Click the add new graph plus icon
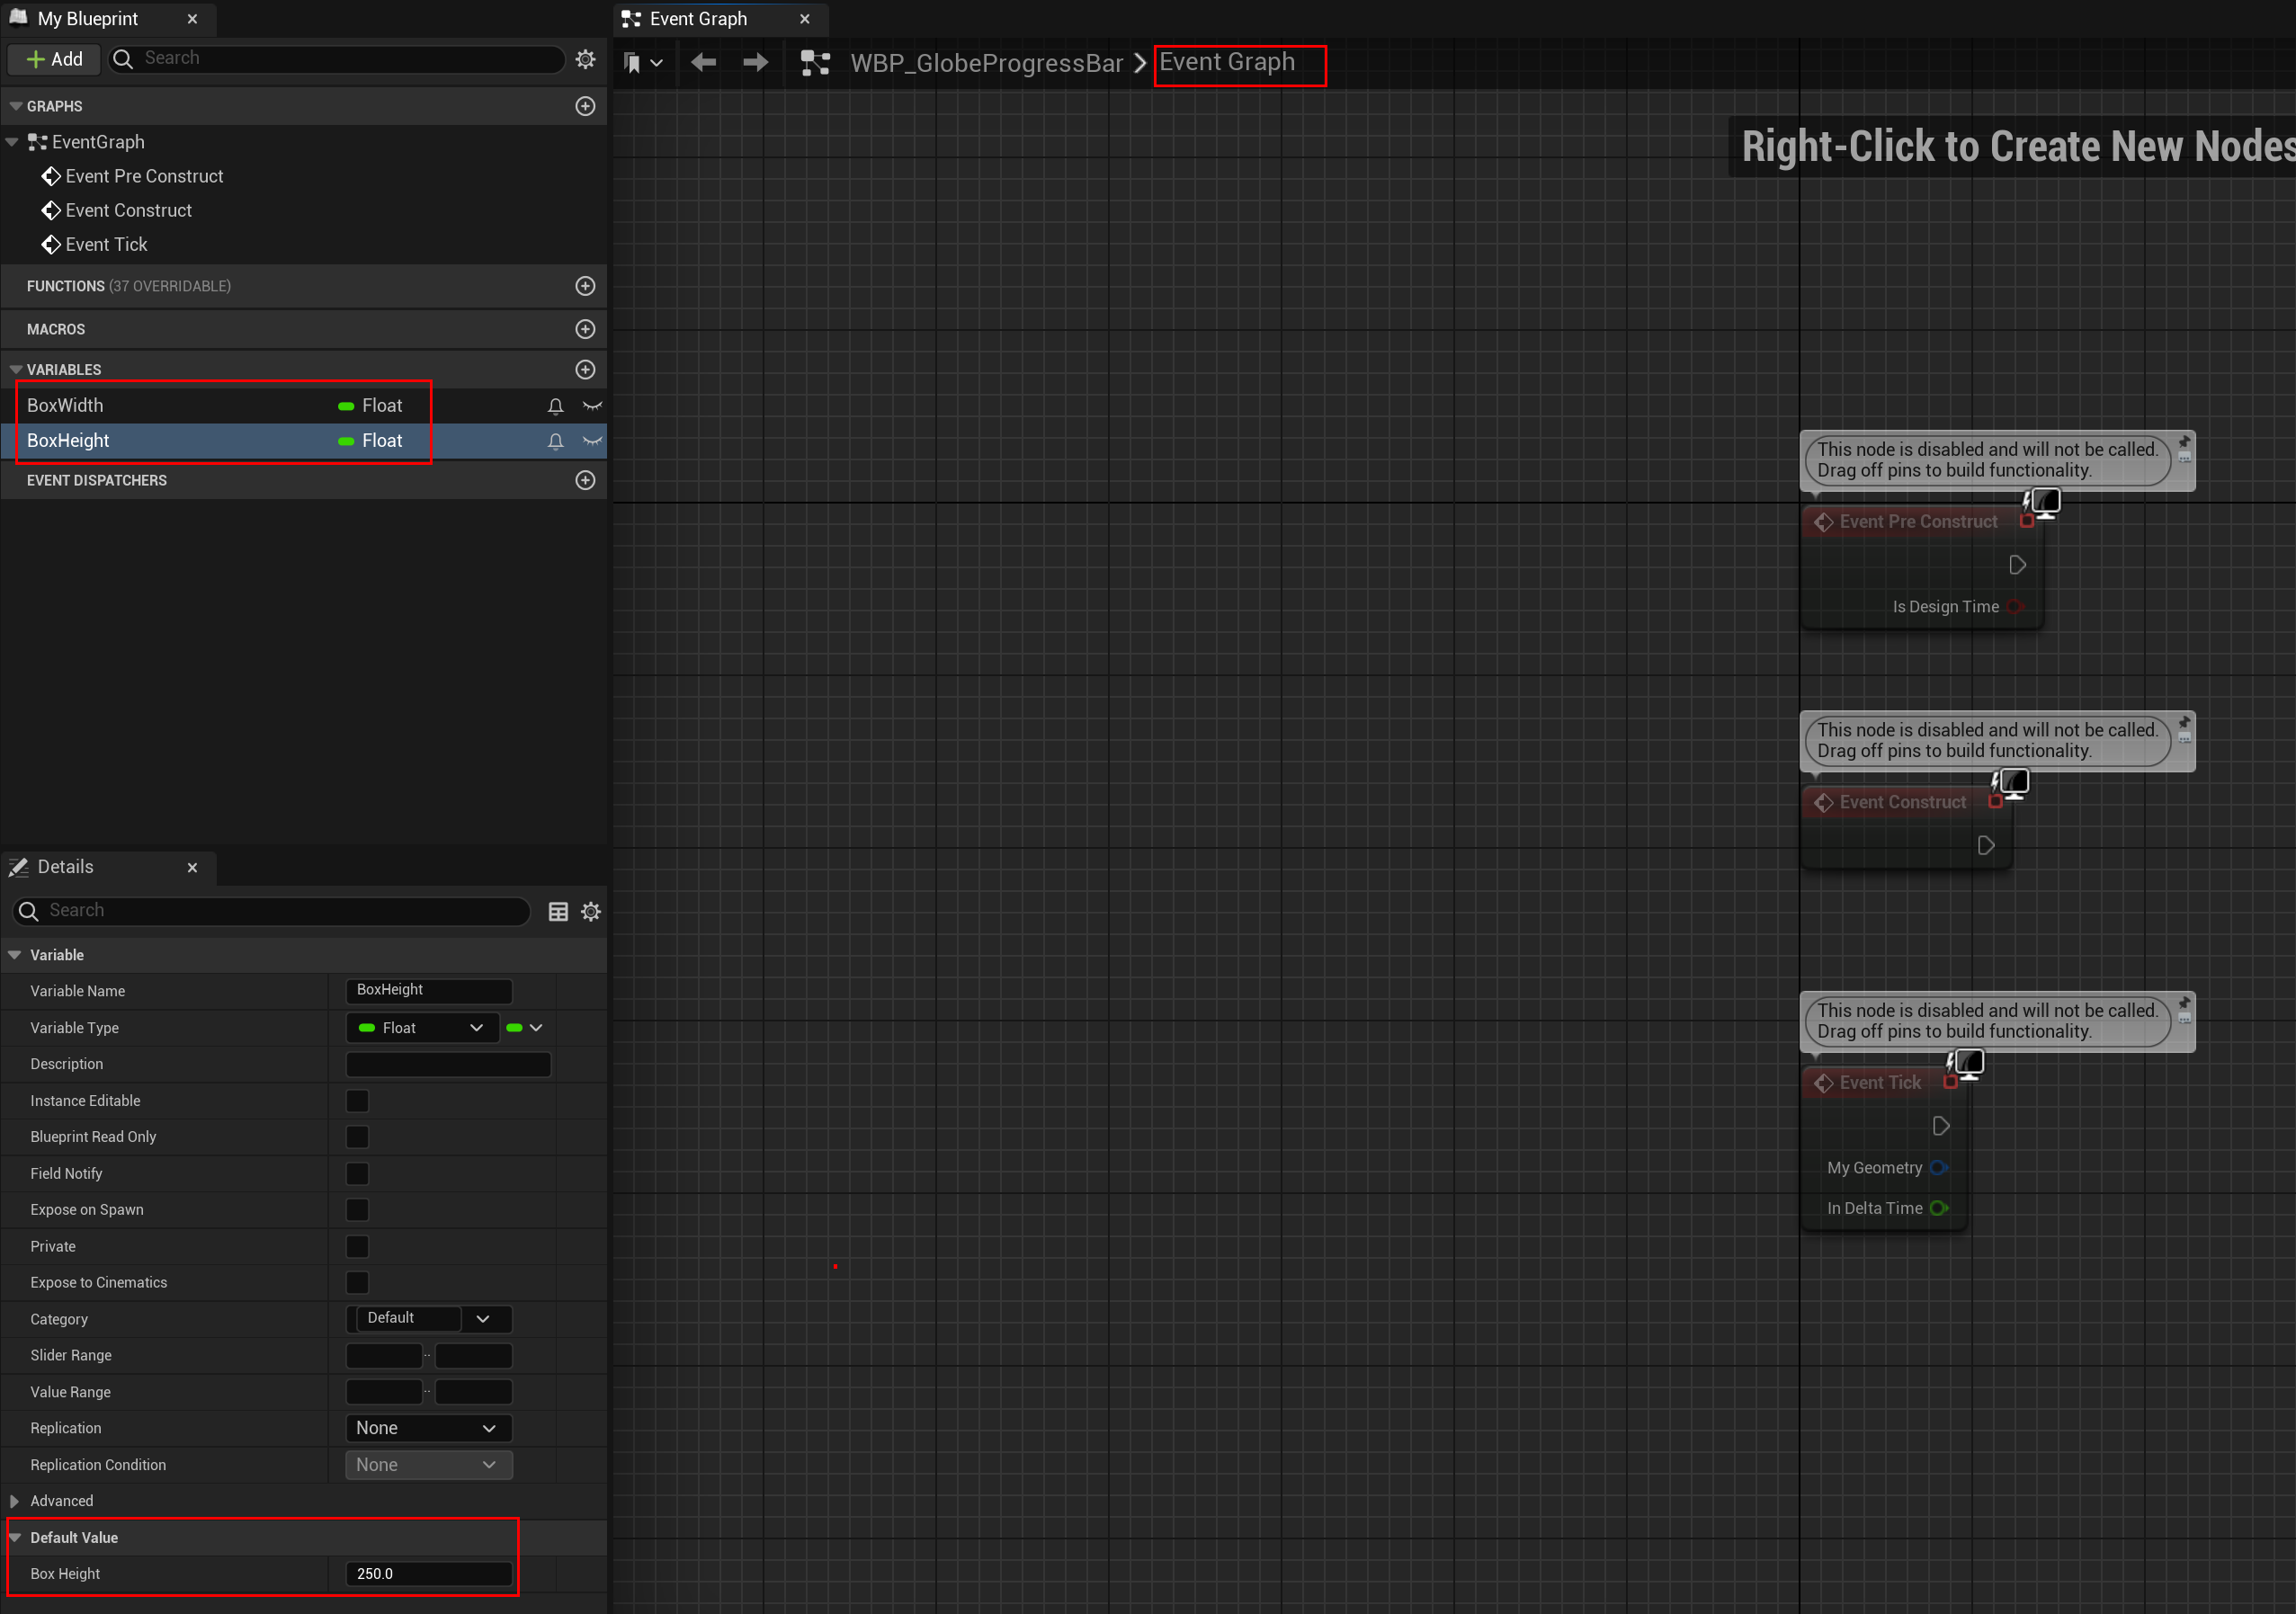The image size is (2296, 1614). (x=585, y=106)
